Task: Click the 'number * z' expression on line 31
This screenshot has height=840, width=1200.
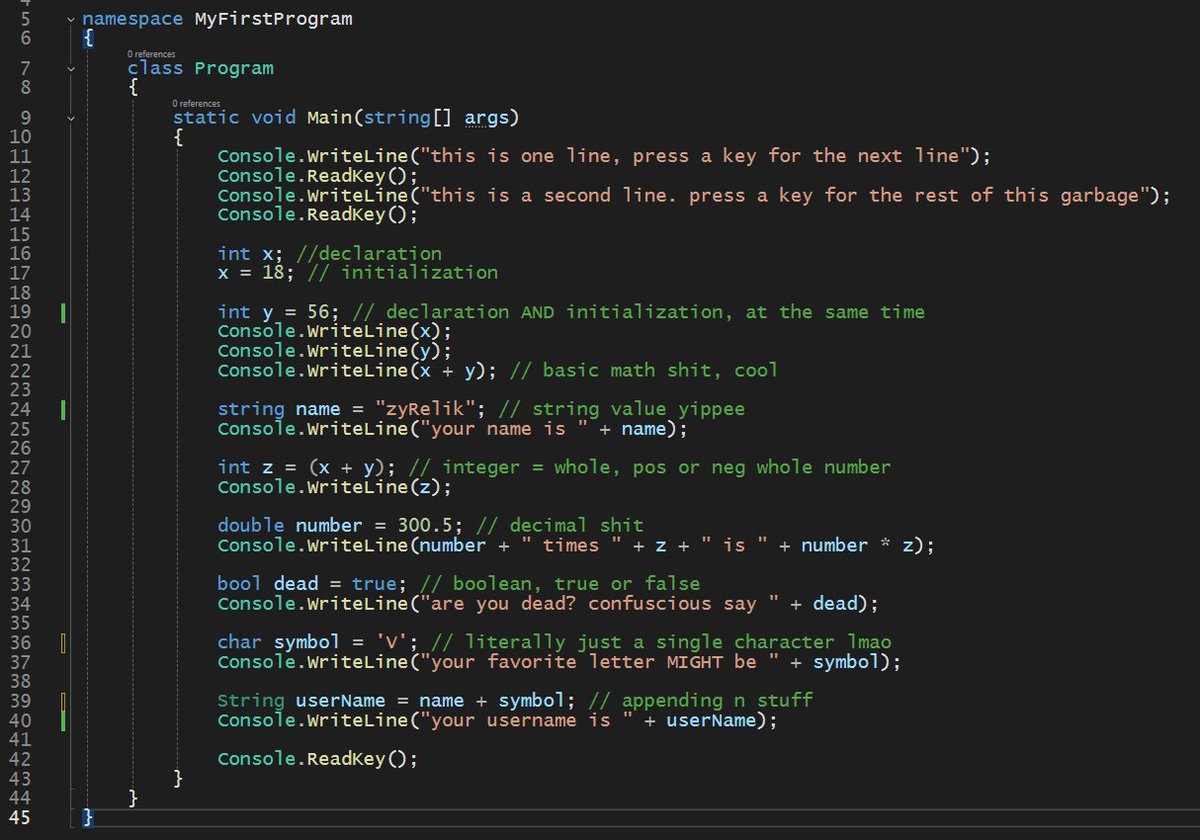Action: pyautogui.click(x=857, y=546)
